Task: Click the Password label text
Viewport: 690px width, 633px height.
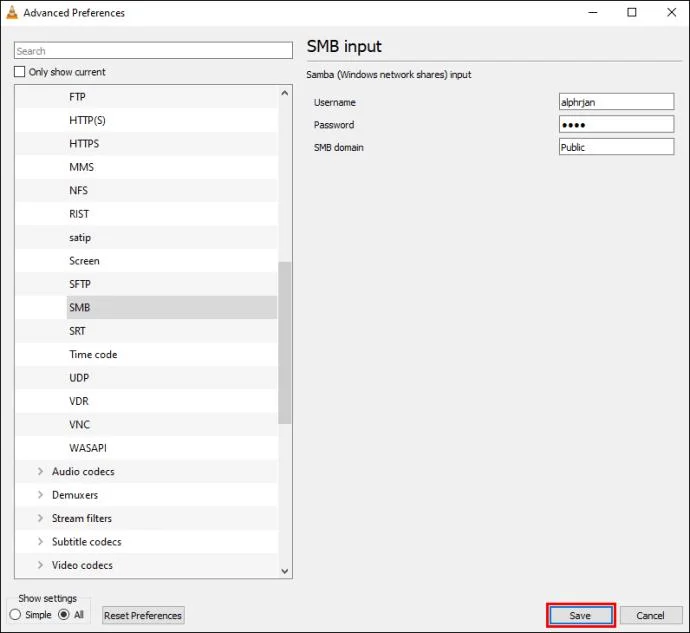Action: [x=334, y=125]
